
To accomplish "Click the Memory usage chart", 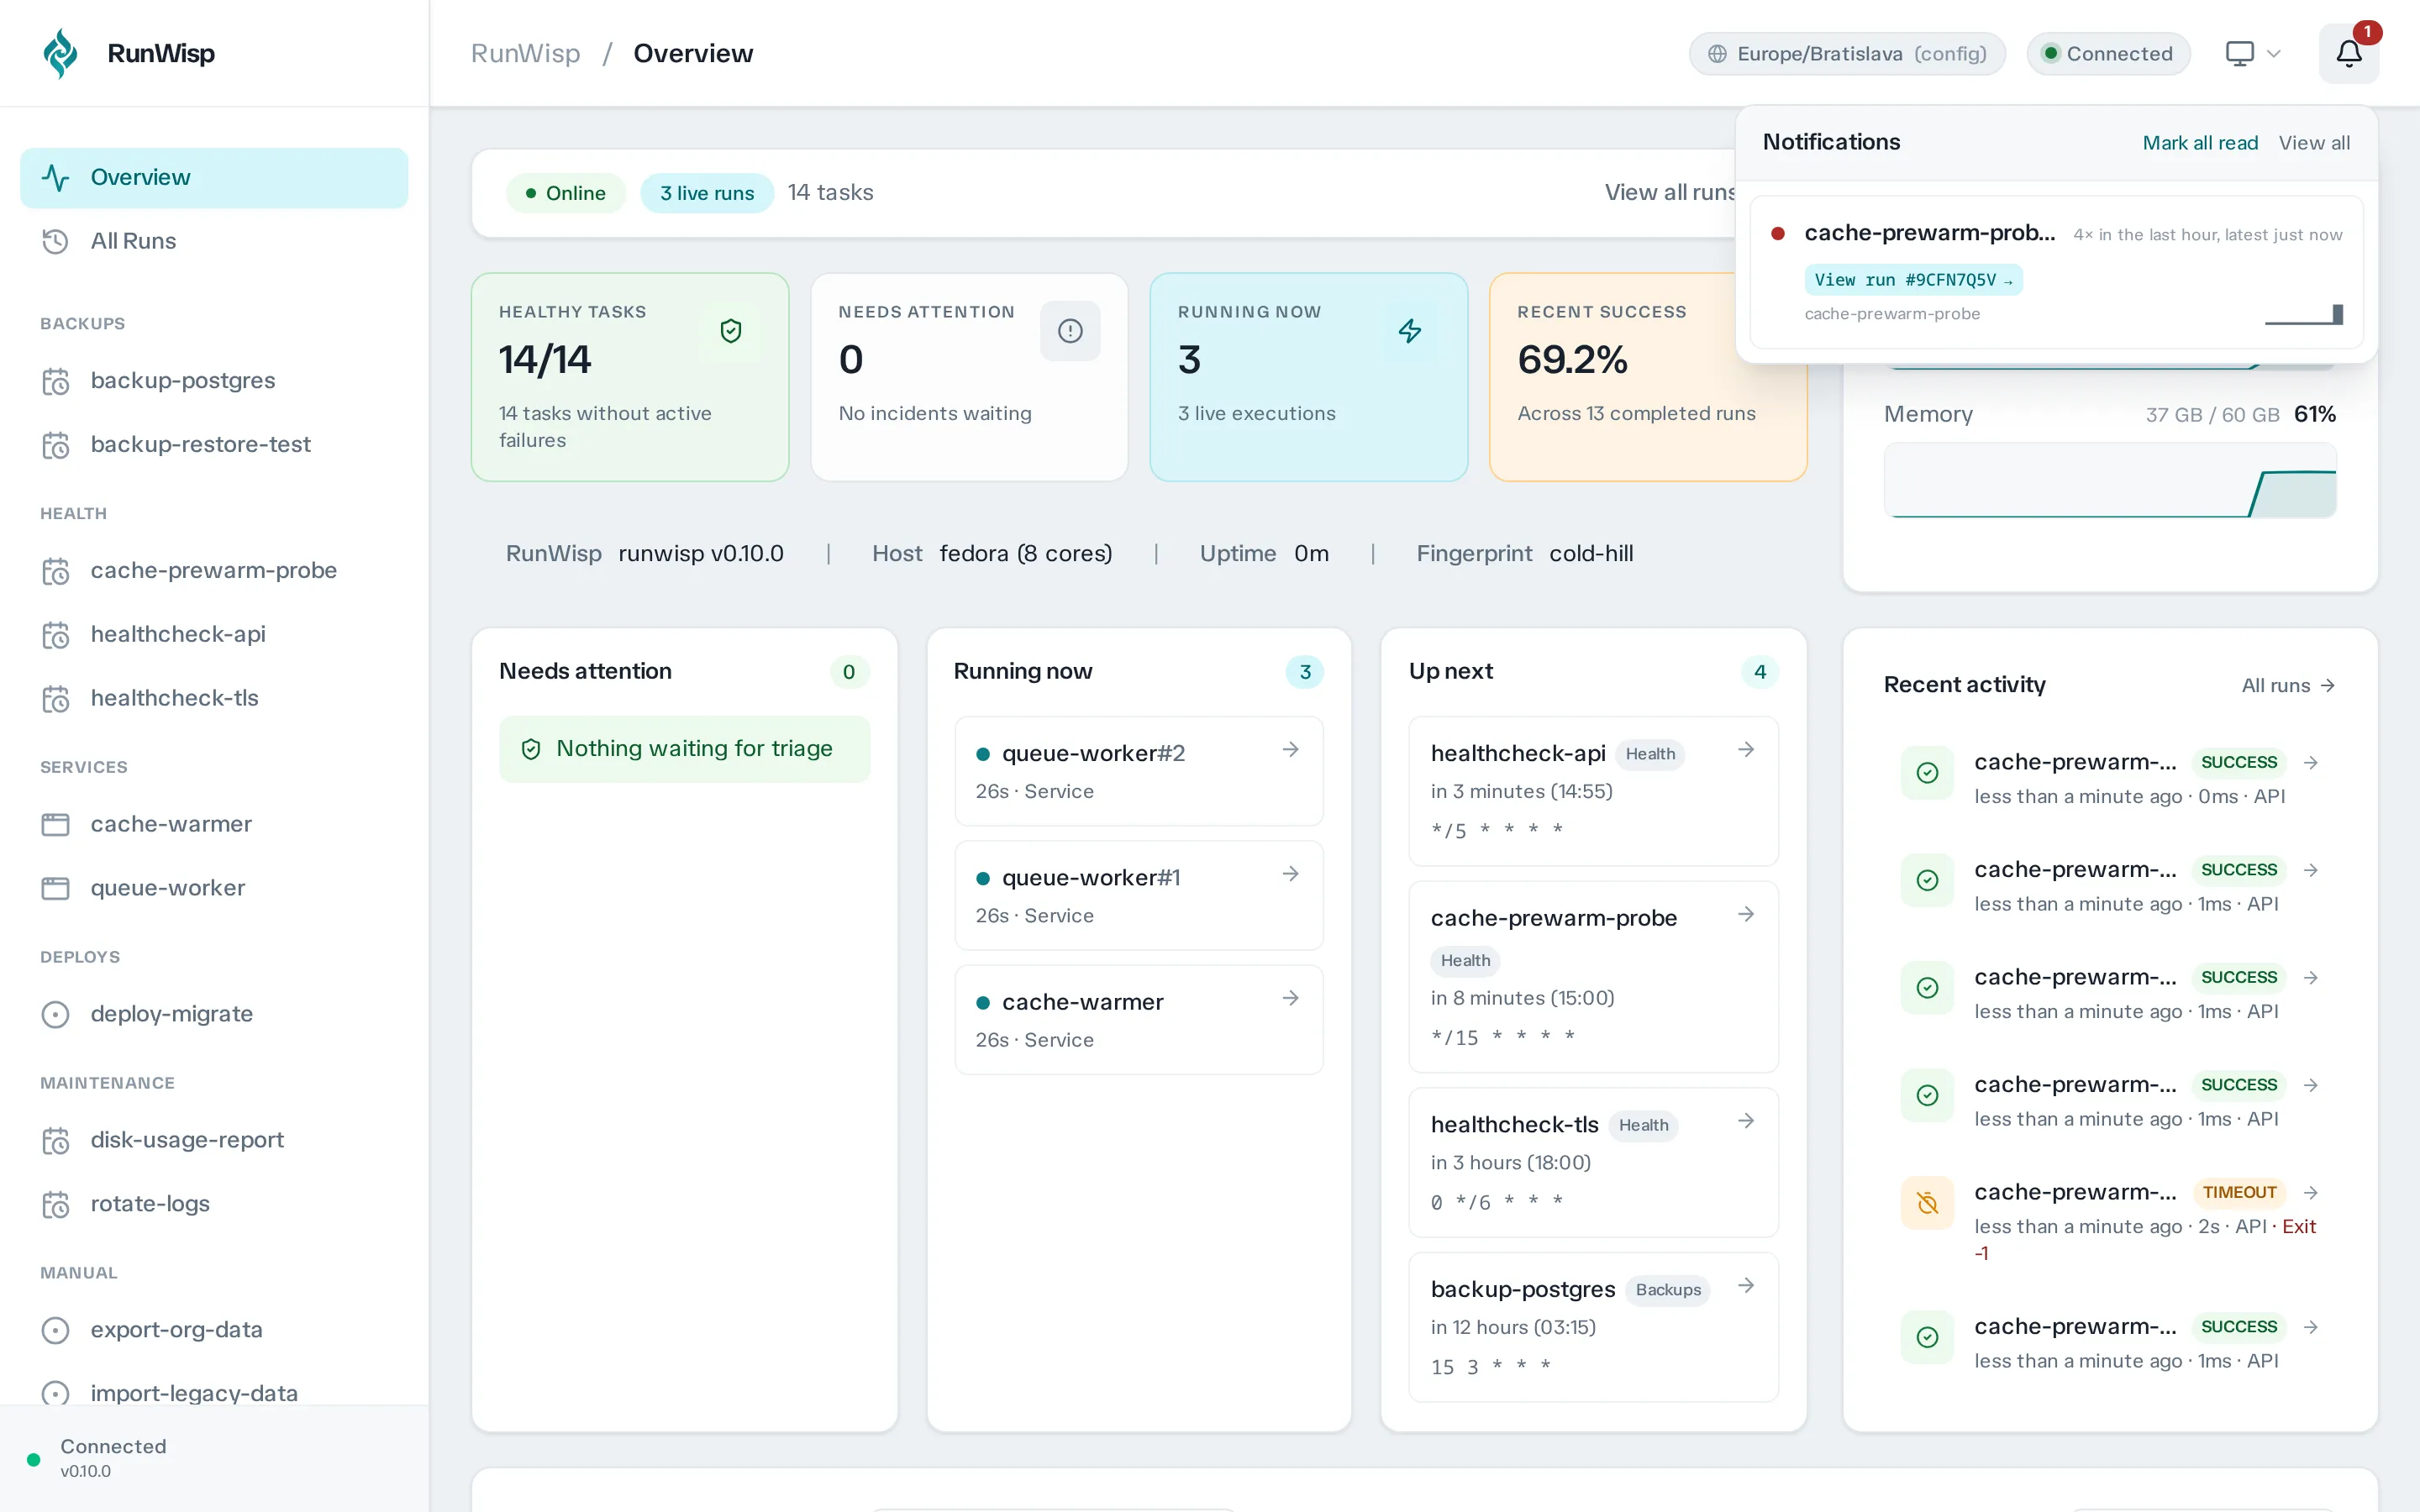I will click(x=2110, y=481).
